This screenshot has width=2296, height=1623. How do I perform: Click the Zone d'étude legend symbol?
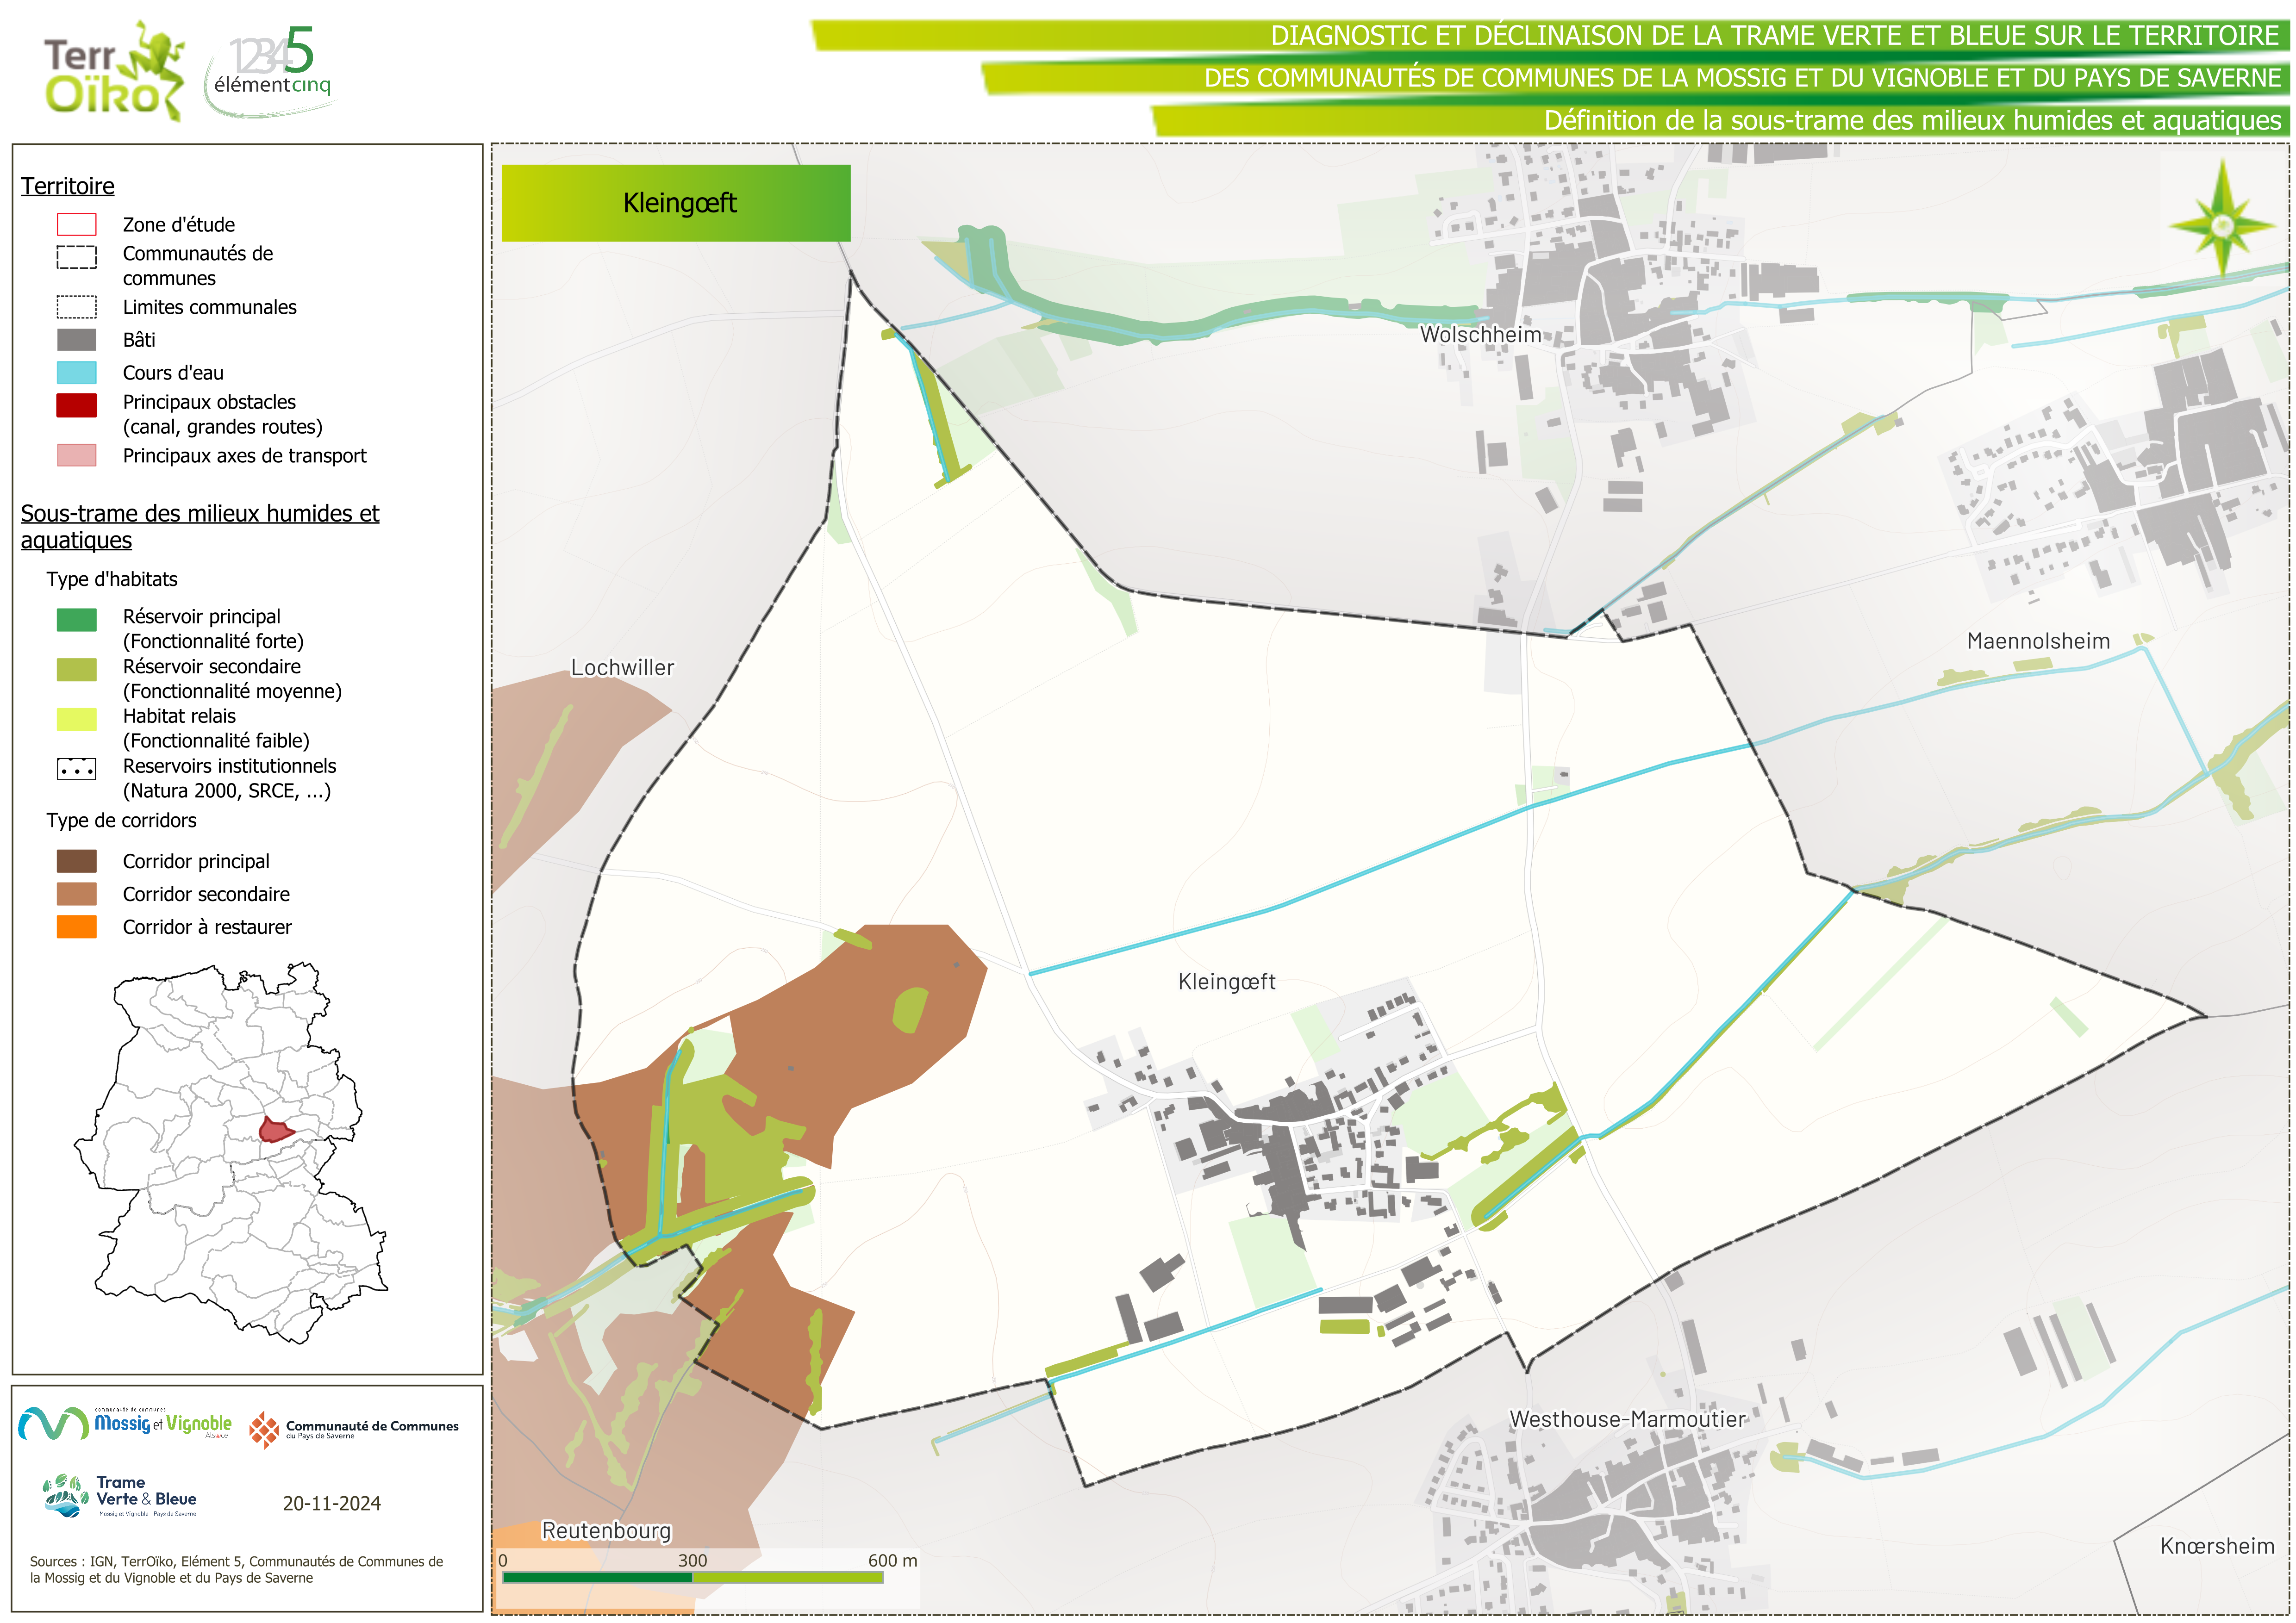76,224
